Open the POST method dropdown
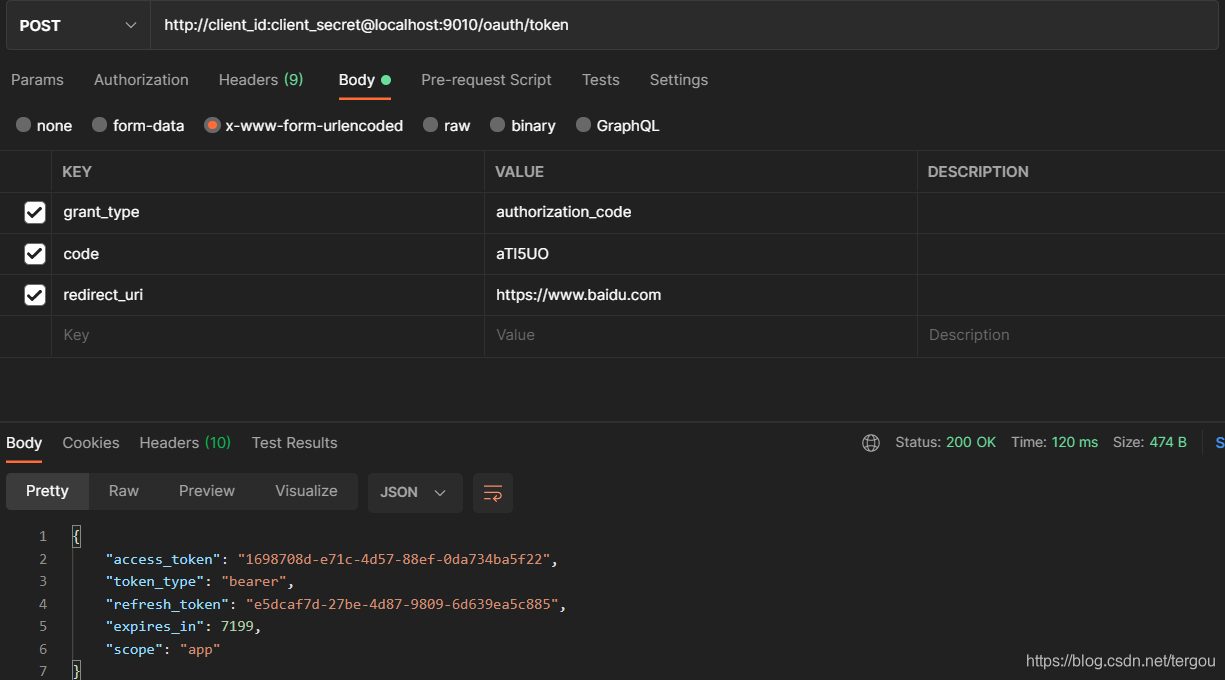Viewport: 1225px width, 680px height. [x=78, y=25]
